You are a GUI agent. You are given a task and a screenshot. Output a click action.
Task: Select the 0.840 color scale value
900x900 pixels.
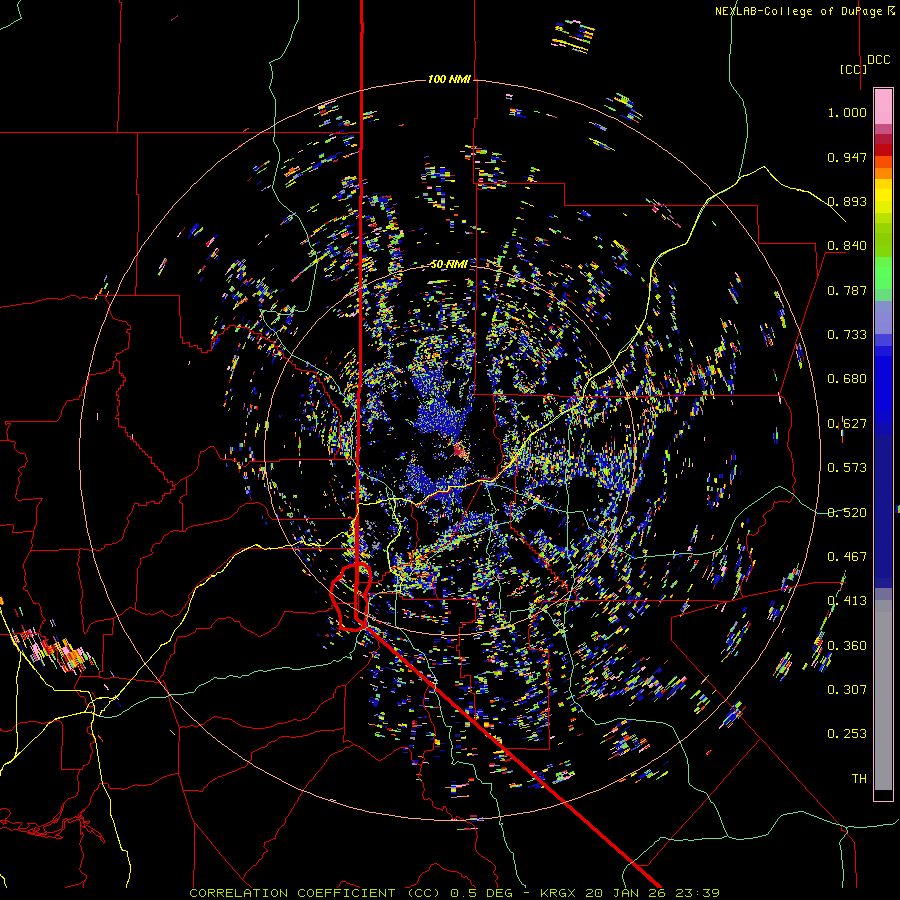click(x=847, y=246)
